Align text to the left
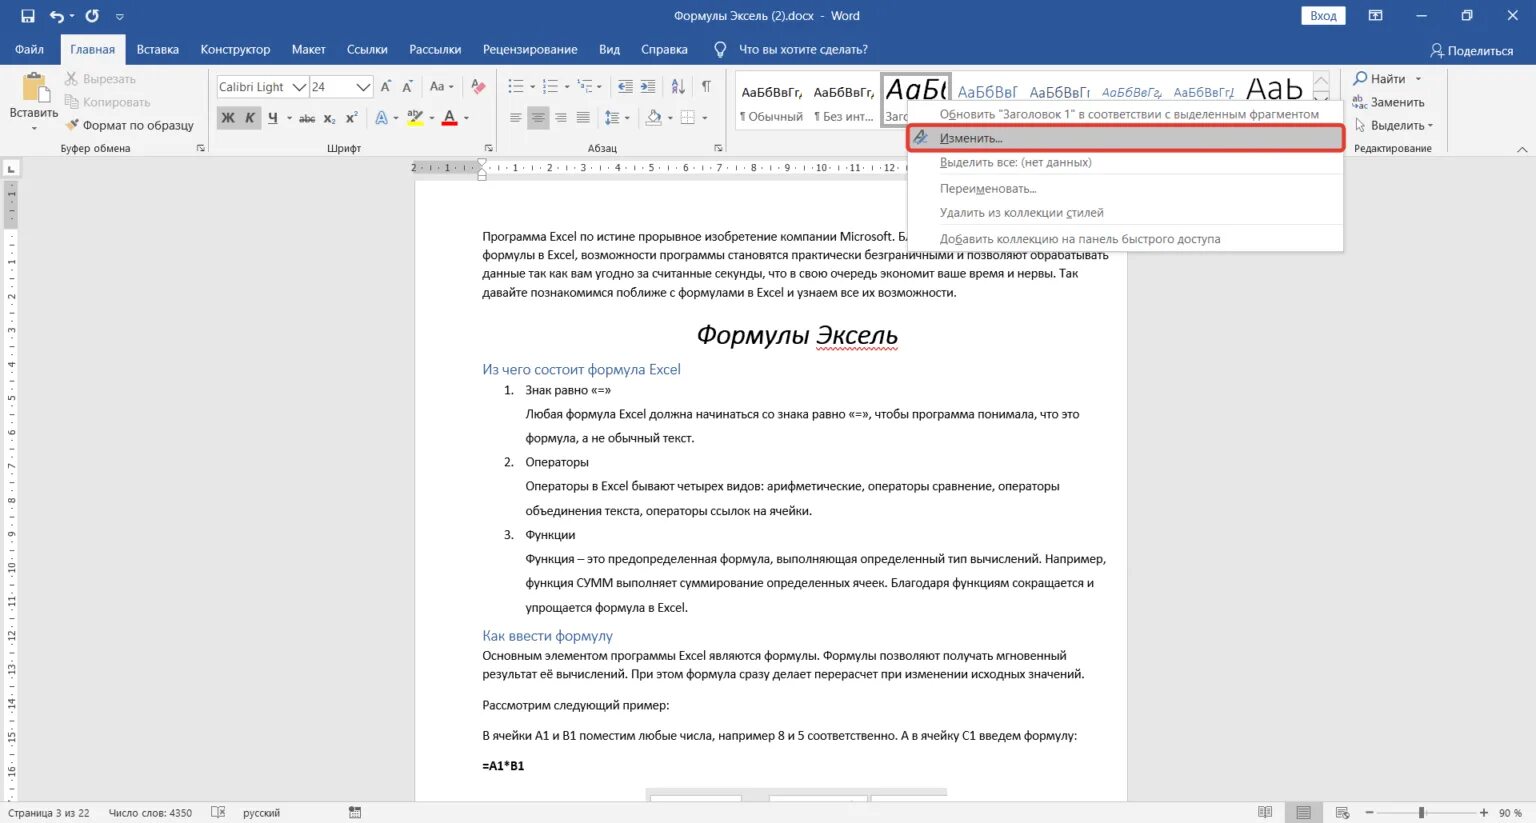 click(x=516, y=118)
